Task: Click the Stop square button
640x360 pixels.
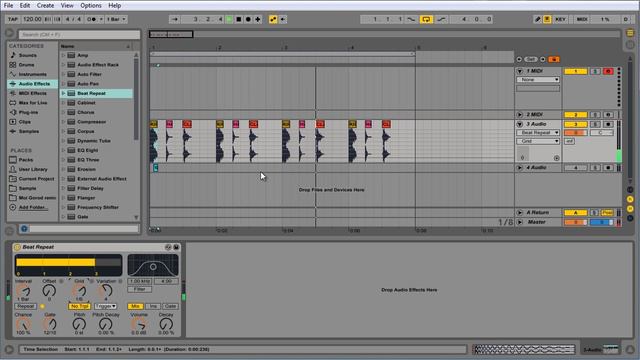Action: pos(239,19)
